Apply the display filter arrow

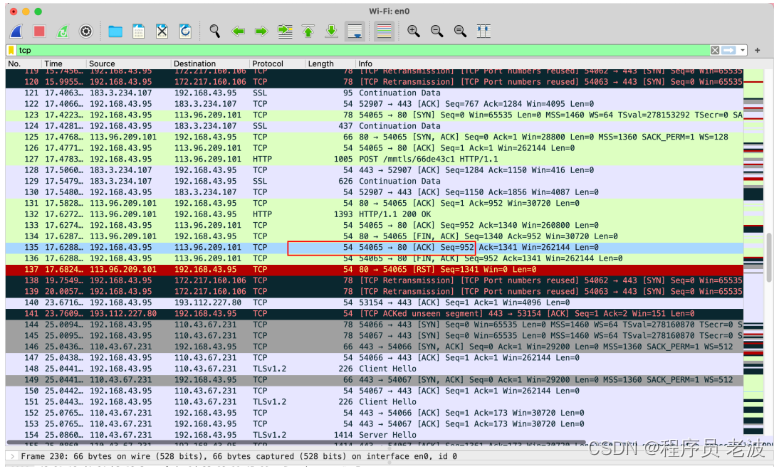click(729, 50)
